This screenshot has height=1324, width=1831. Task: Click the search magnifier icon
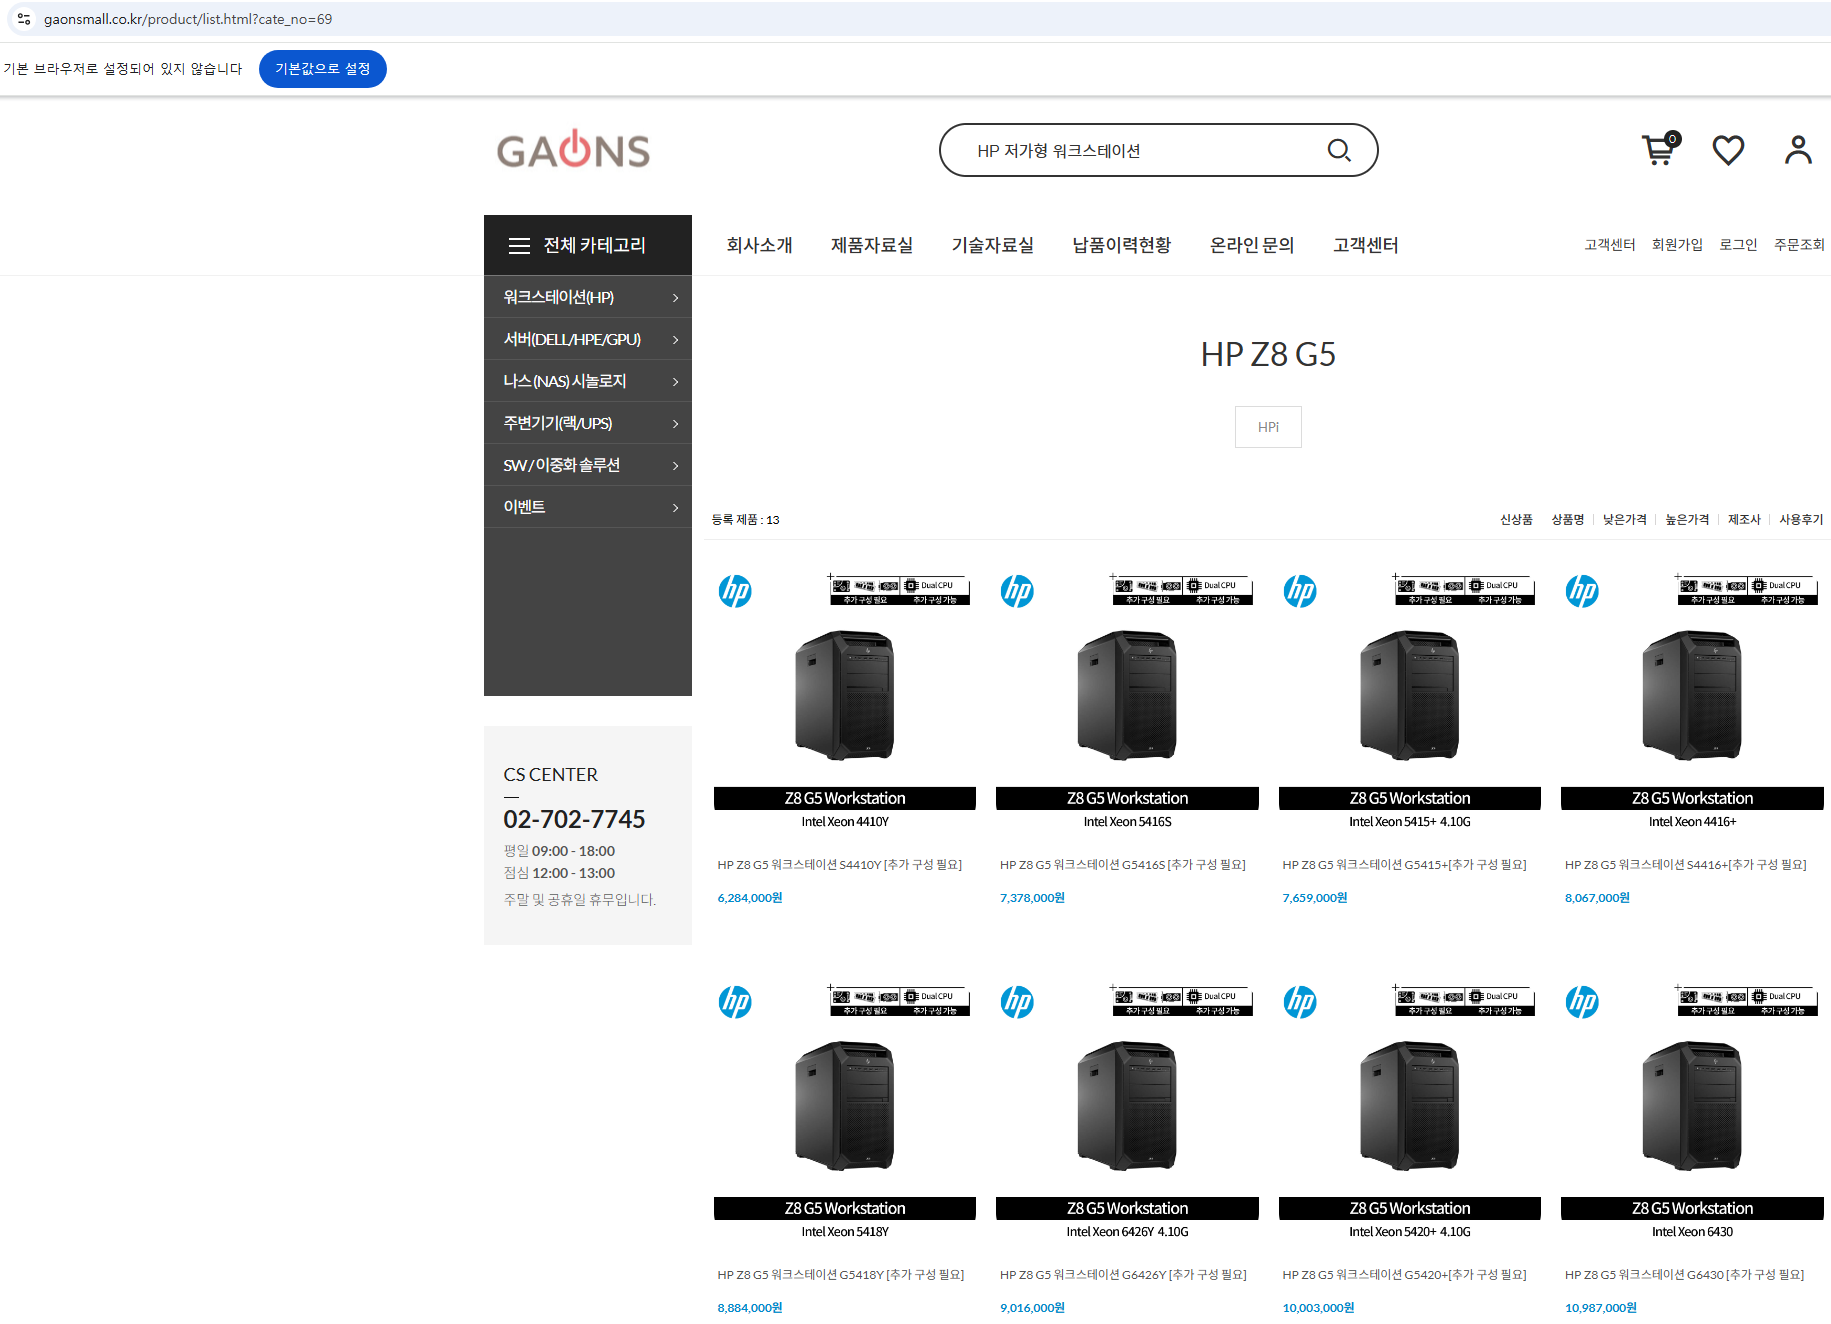tap(1339, 151)
